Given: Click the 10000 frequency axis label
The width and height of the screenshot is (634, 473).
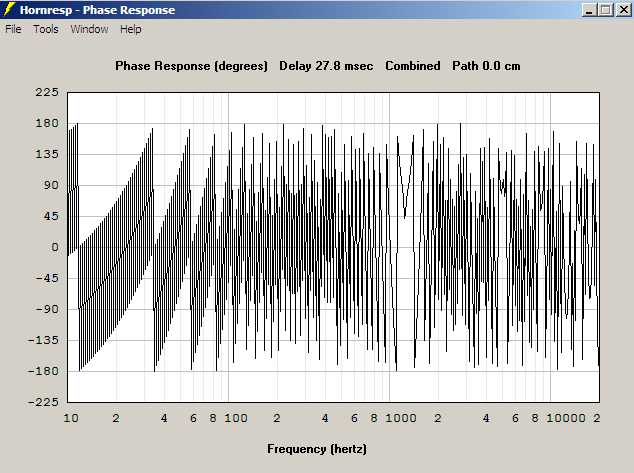Looking at the screenshot, I should [566, 418].
